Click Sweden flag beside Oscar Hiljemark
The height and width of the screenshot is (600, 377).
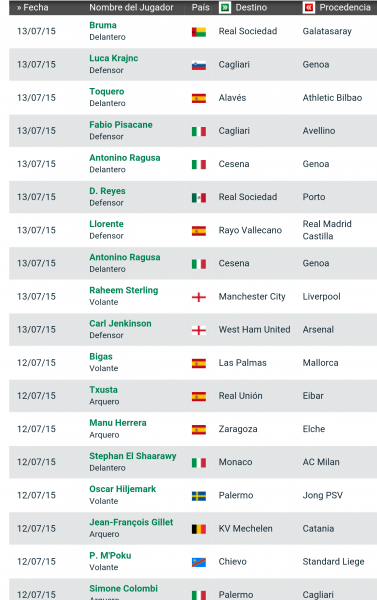(x=199, y=496)
